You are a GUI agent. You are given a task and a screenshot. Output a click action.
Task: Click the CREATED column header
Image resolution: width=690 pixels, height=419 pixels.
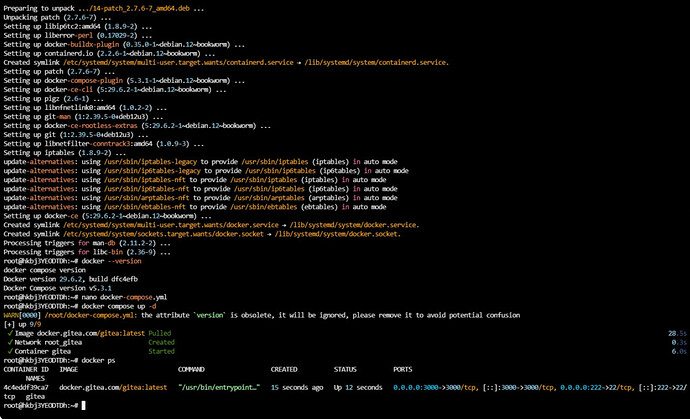(284, 369)
